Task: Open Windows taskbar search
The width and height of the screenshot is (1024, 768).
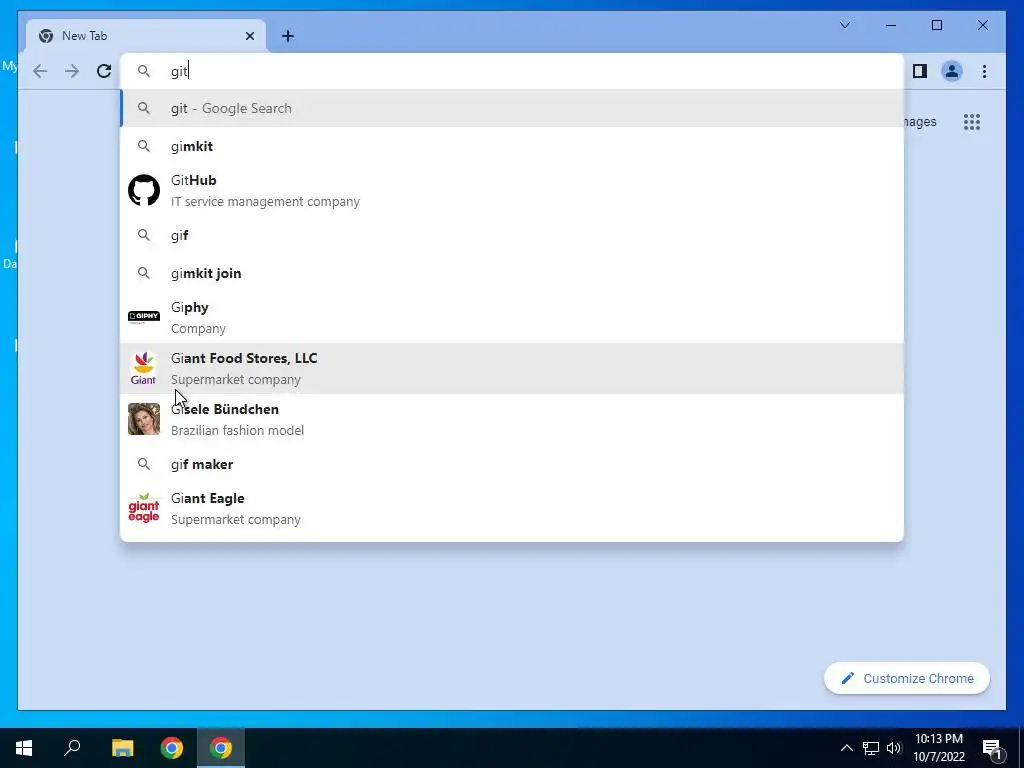Action: click(x=72, y=748)
